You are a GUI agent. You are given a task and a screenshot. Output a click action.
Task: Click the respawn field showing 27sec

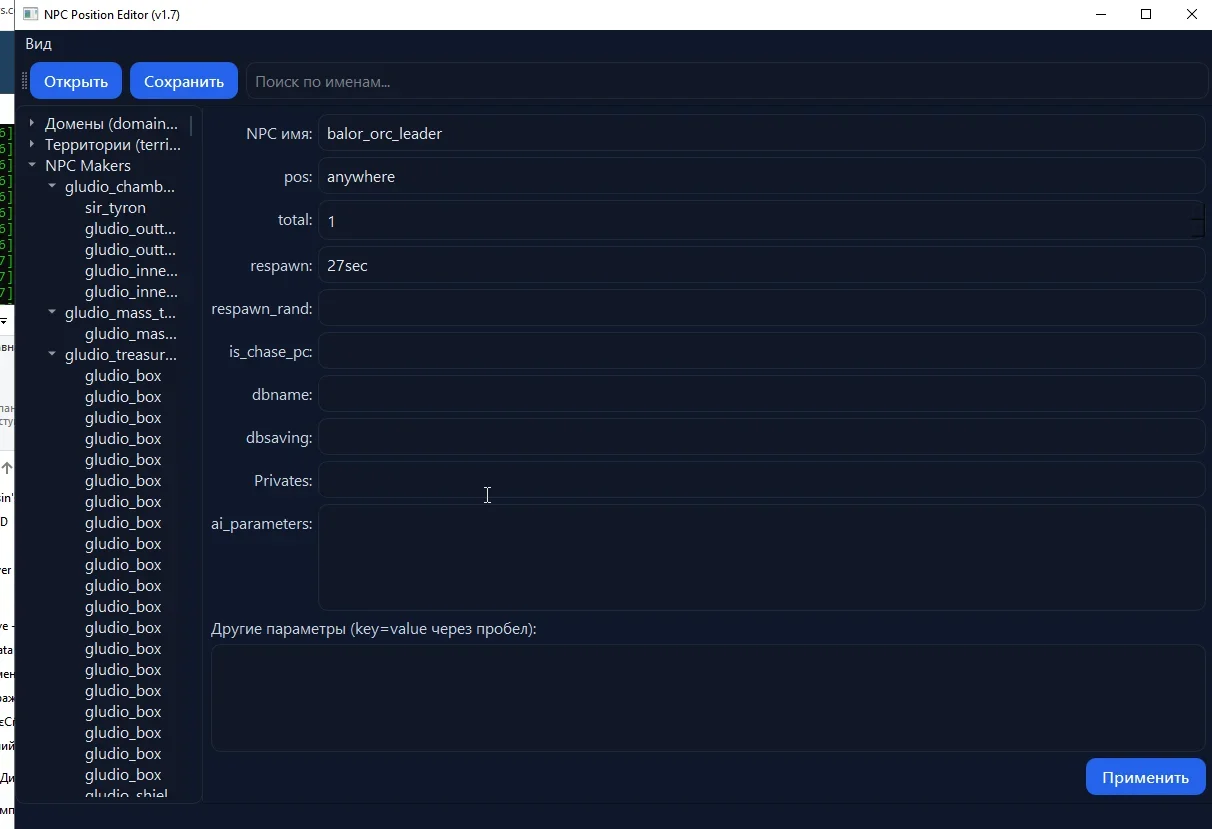pos(760,266)
